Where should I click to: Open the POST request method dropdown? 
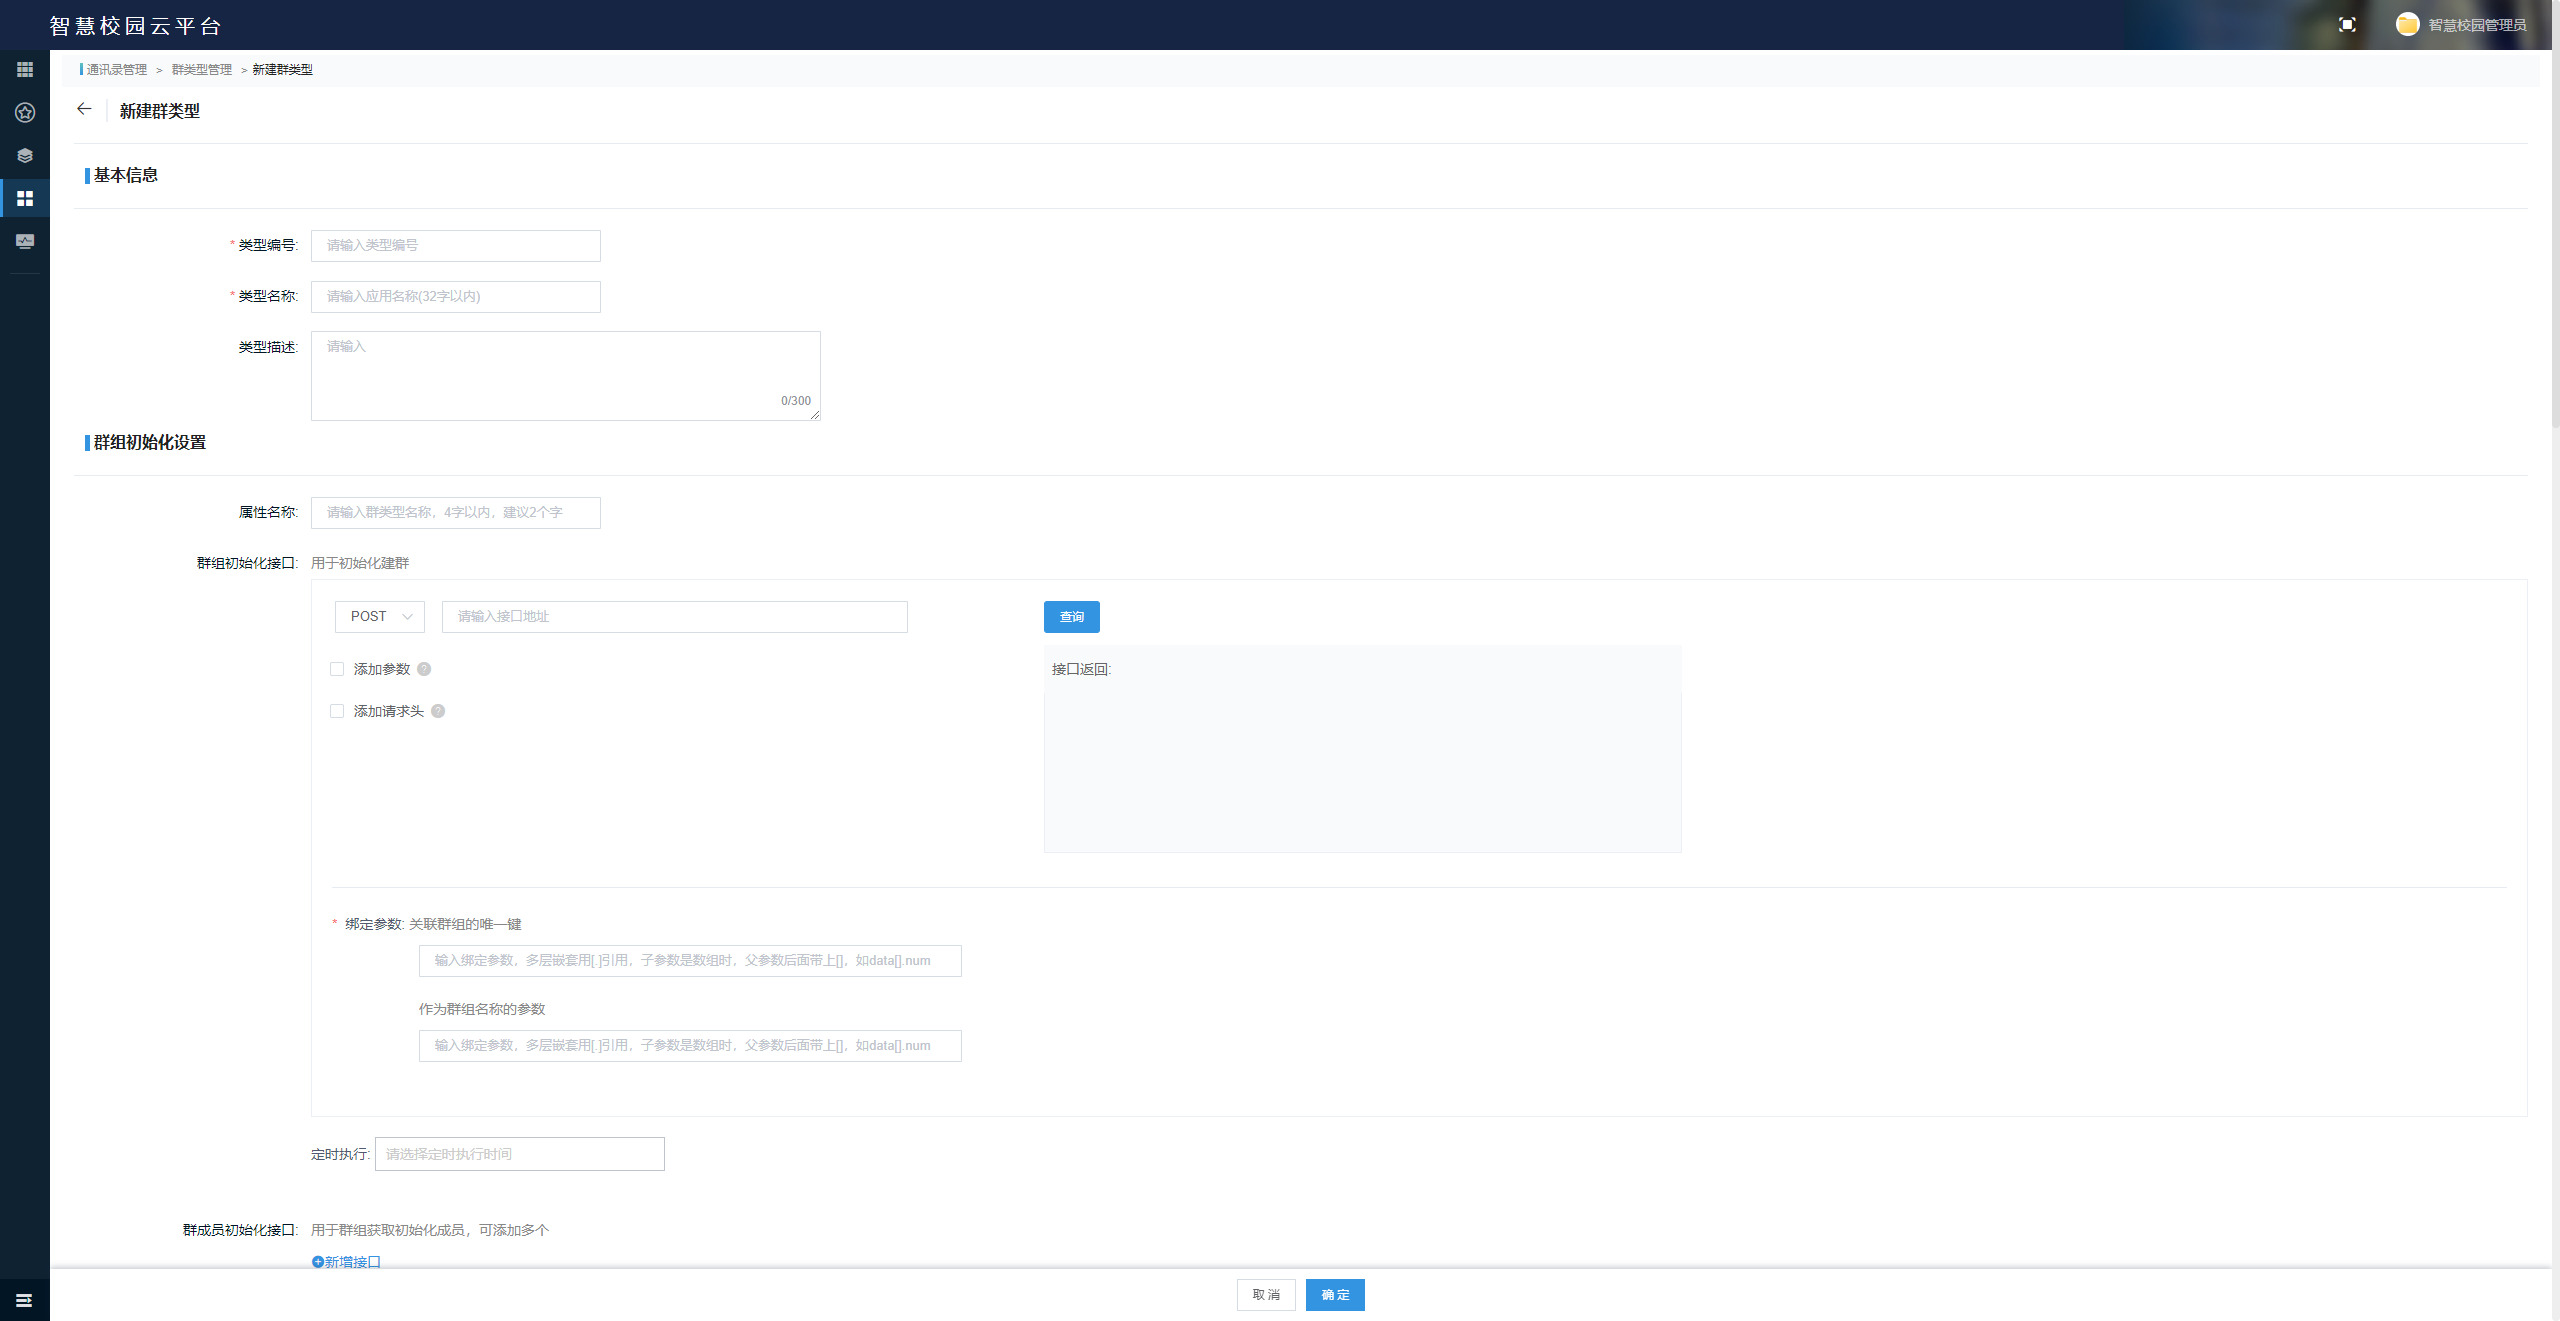[x=380, y=617]
